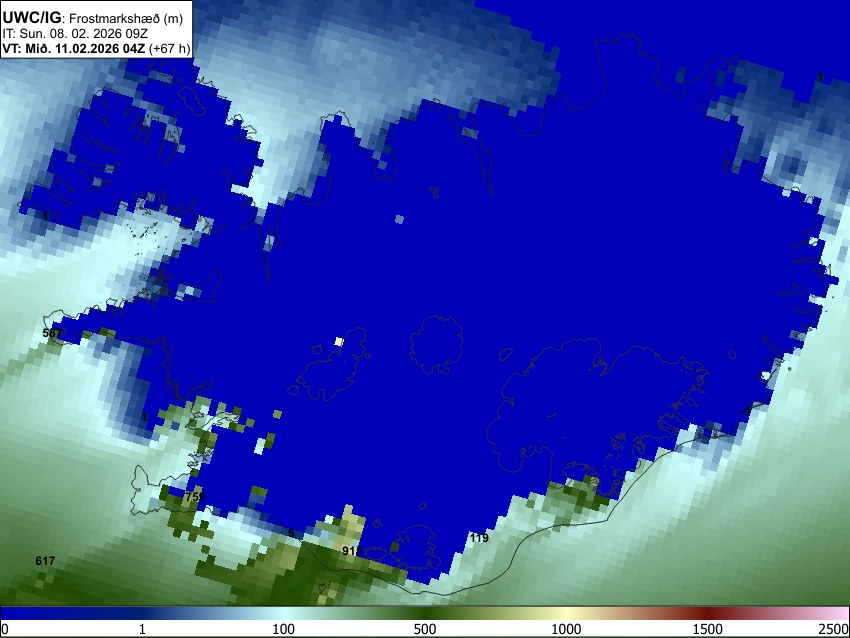Click the map value label '617'
The image size is (850, 638).
[x=45, y=560]
